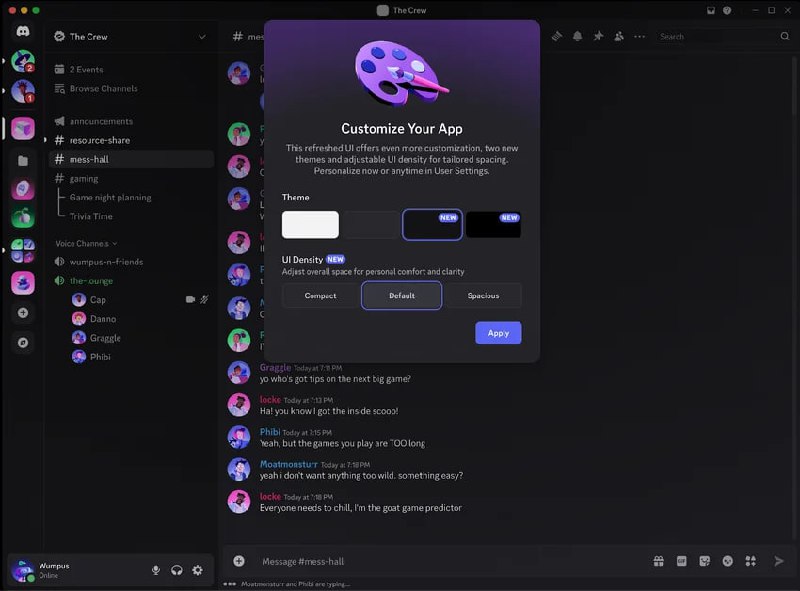Expand The Crew server dropdown menu
The height and width of the screenshot is (591, 800).
tap(202, 37)
